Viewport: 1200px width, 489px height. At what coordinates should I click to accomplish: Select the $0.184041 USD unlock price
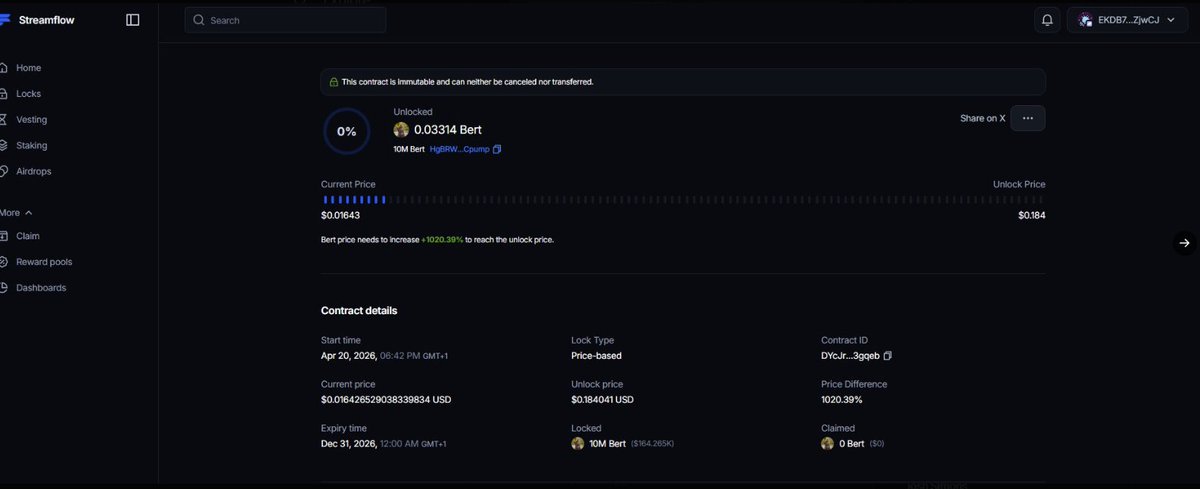(x=602, y=400)
